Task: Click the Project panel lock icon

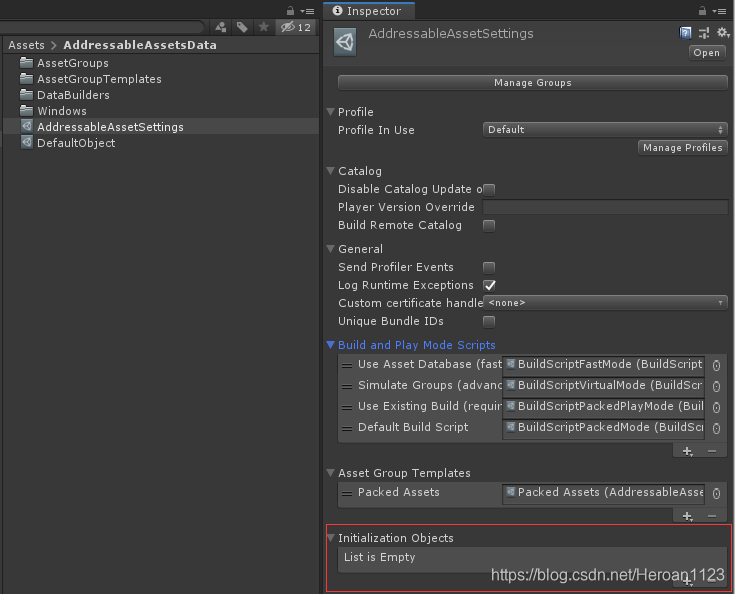Action: click(291, 10)
